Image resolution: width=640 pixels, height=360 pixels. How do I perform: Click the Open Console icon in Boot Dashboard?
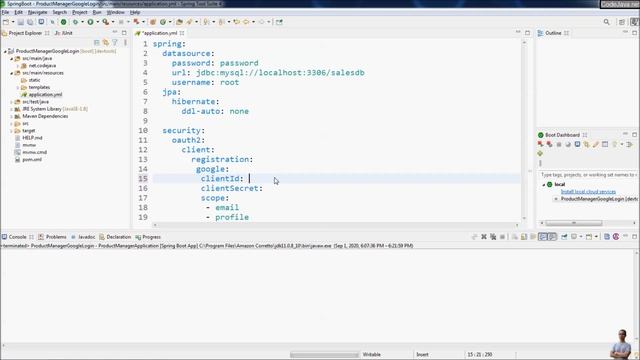point(577,144)
